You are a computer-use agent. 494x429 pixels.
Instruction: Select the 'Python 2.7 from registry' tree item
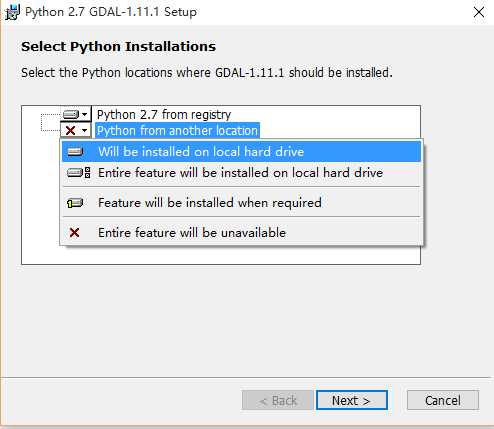coord(164,115)
